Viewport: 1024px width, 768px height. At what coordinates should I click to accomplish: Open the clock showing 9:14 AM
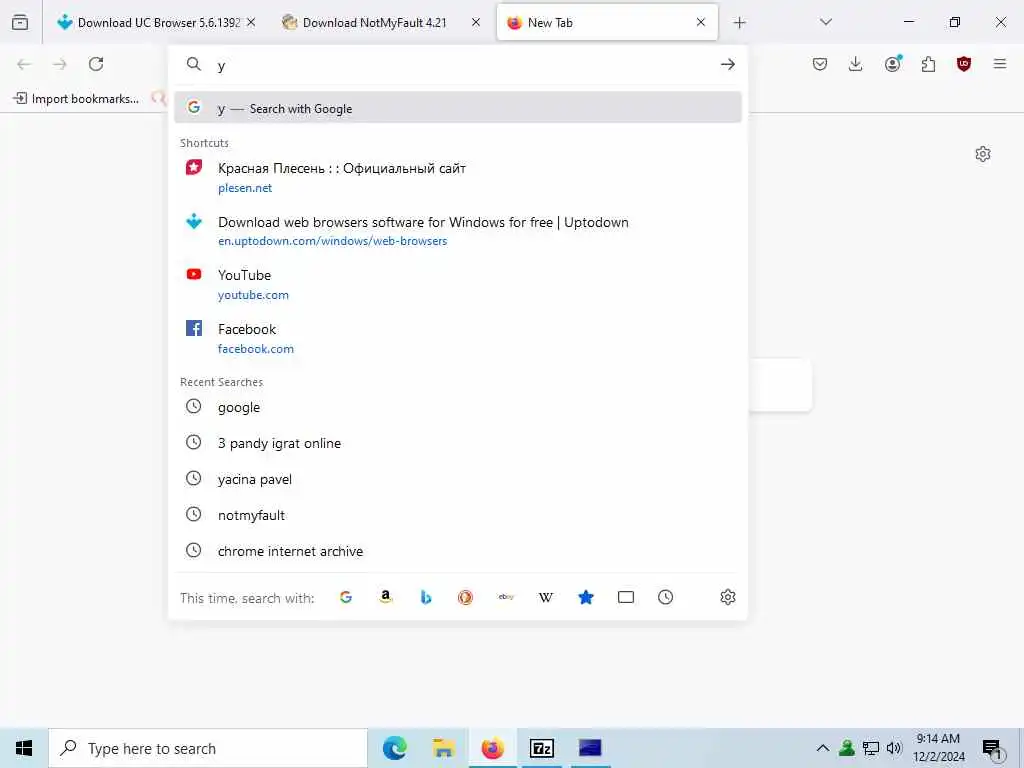coord(938,748)
